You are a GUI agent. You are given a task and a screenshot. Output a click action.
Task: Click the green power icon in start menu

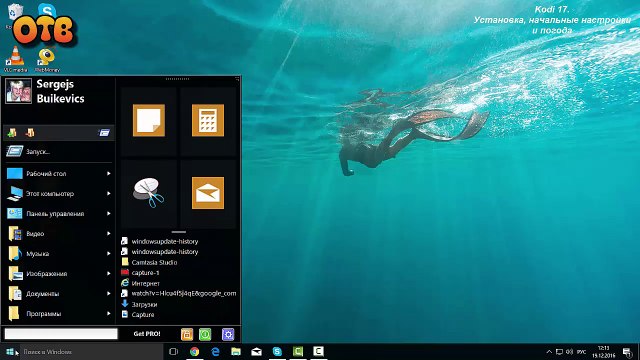click(205, 334)
